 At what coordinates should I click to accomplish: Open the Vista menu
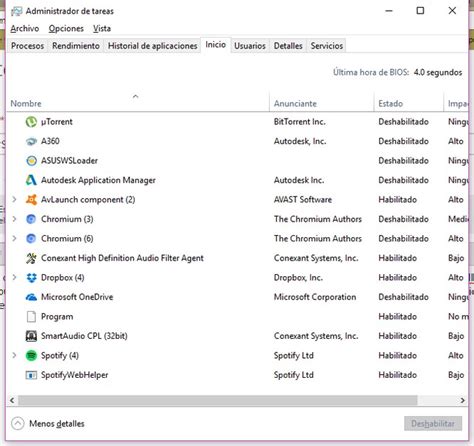tap(102, 29)
